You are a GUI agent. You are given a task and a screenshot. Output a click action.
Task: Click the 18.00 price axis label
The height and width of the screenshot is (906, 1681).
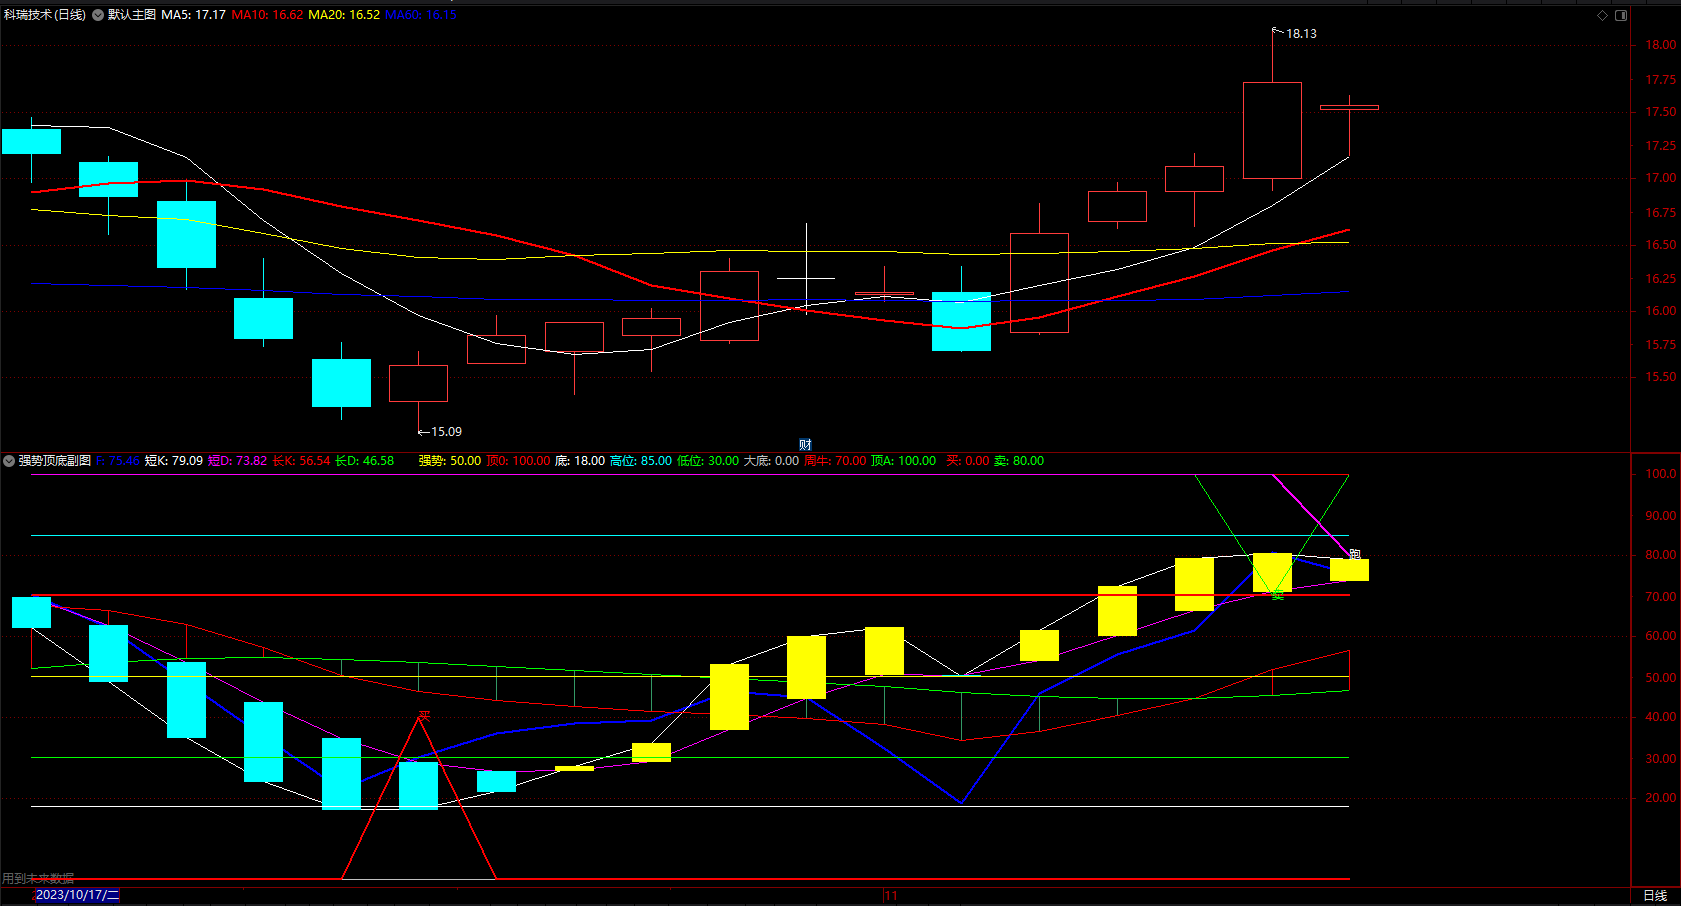[x=1661, y=45]
